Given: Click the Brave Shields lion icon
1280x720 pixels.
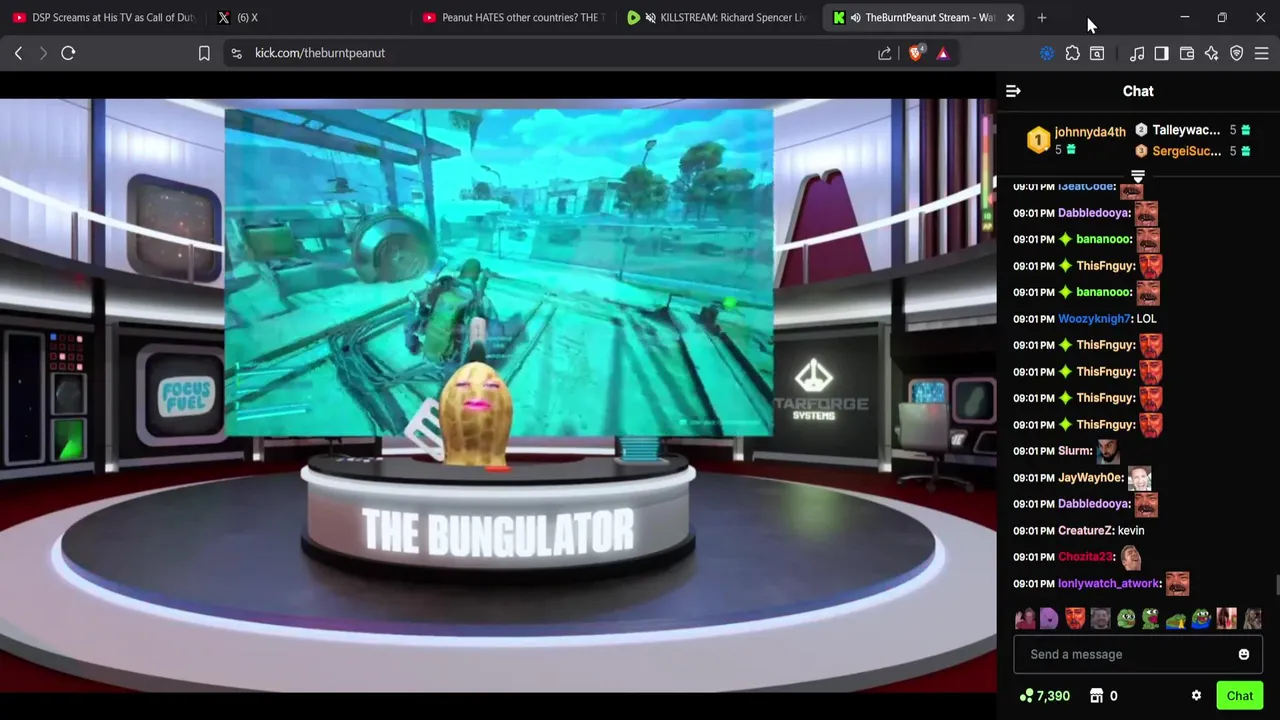Looking at the screenshot, I should (x=916, y=53).
